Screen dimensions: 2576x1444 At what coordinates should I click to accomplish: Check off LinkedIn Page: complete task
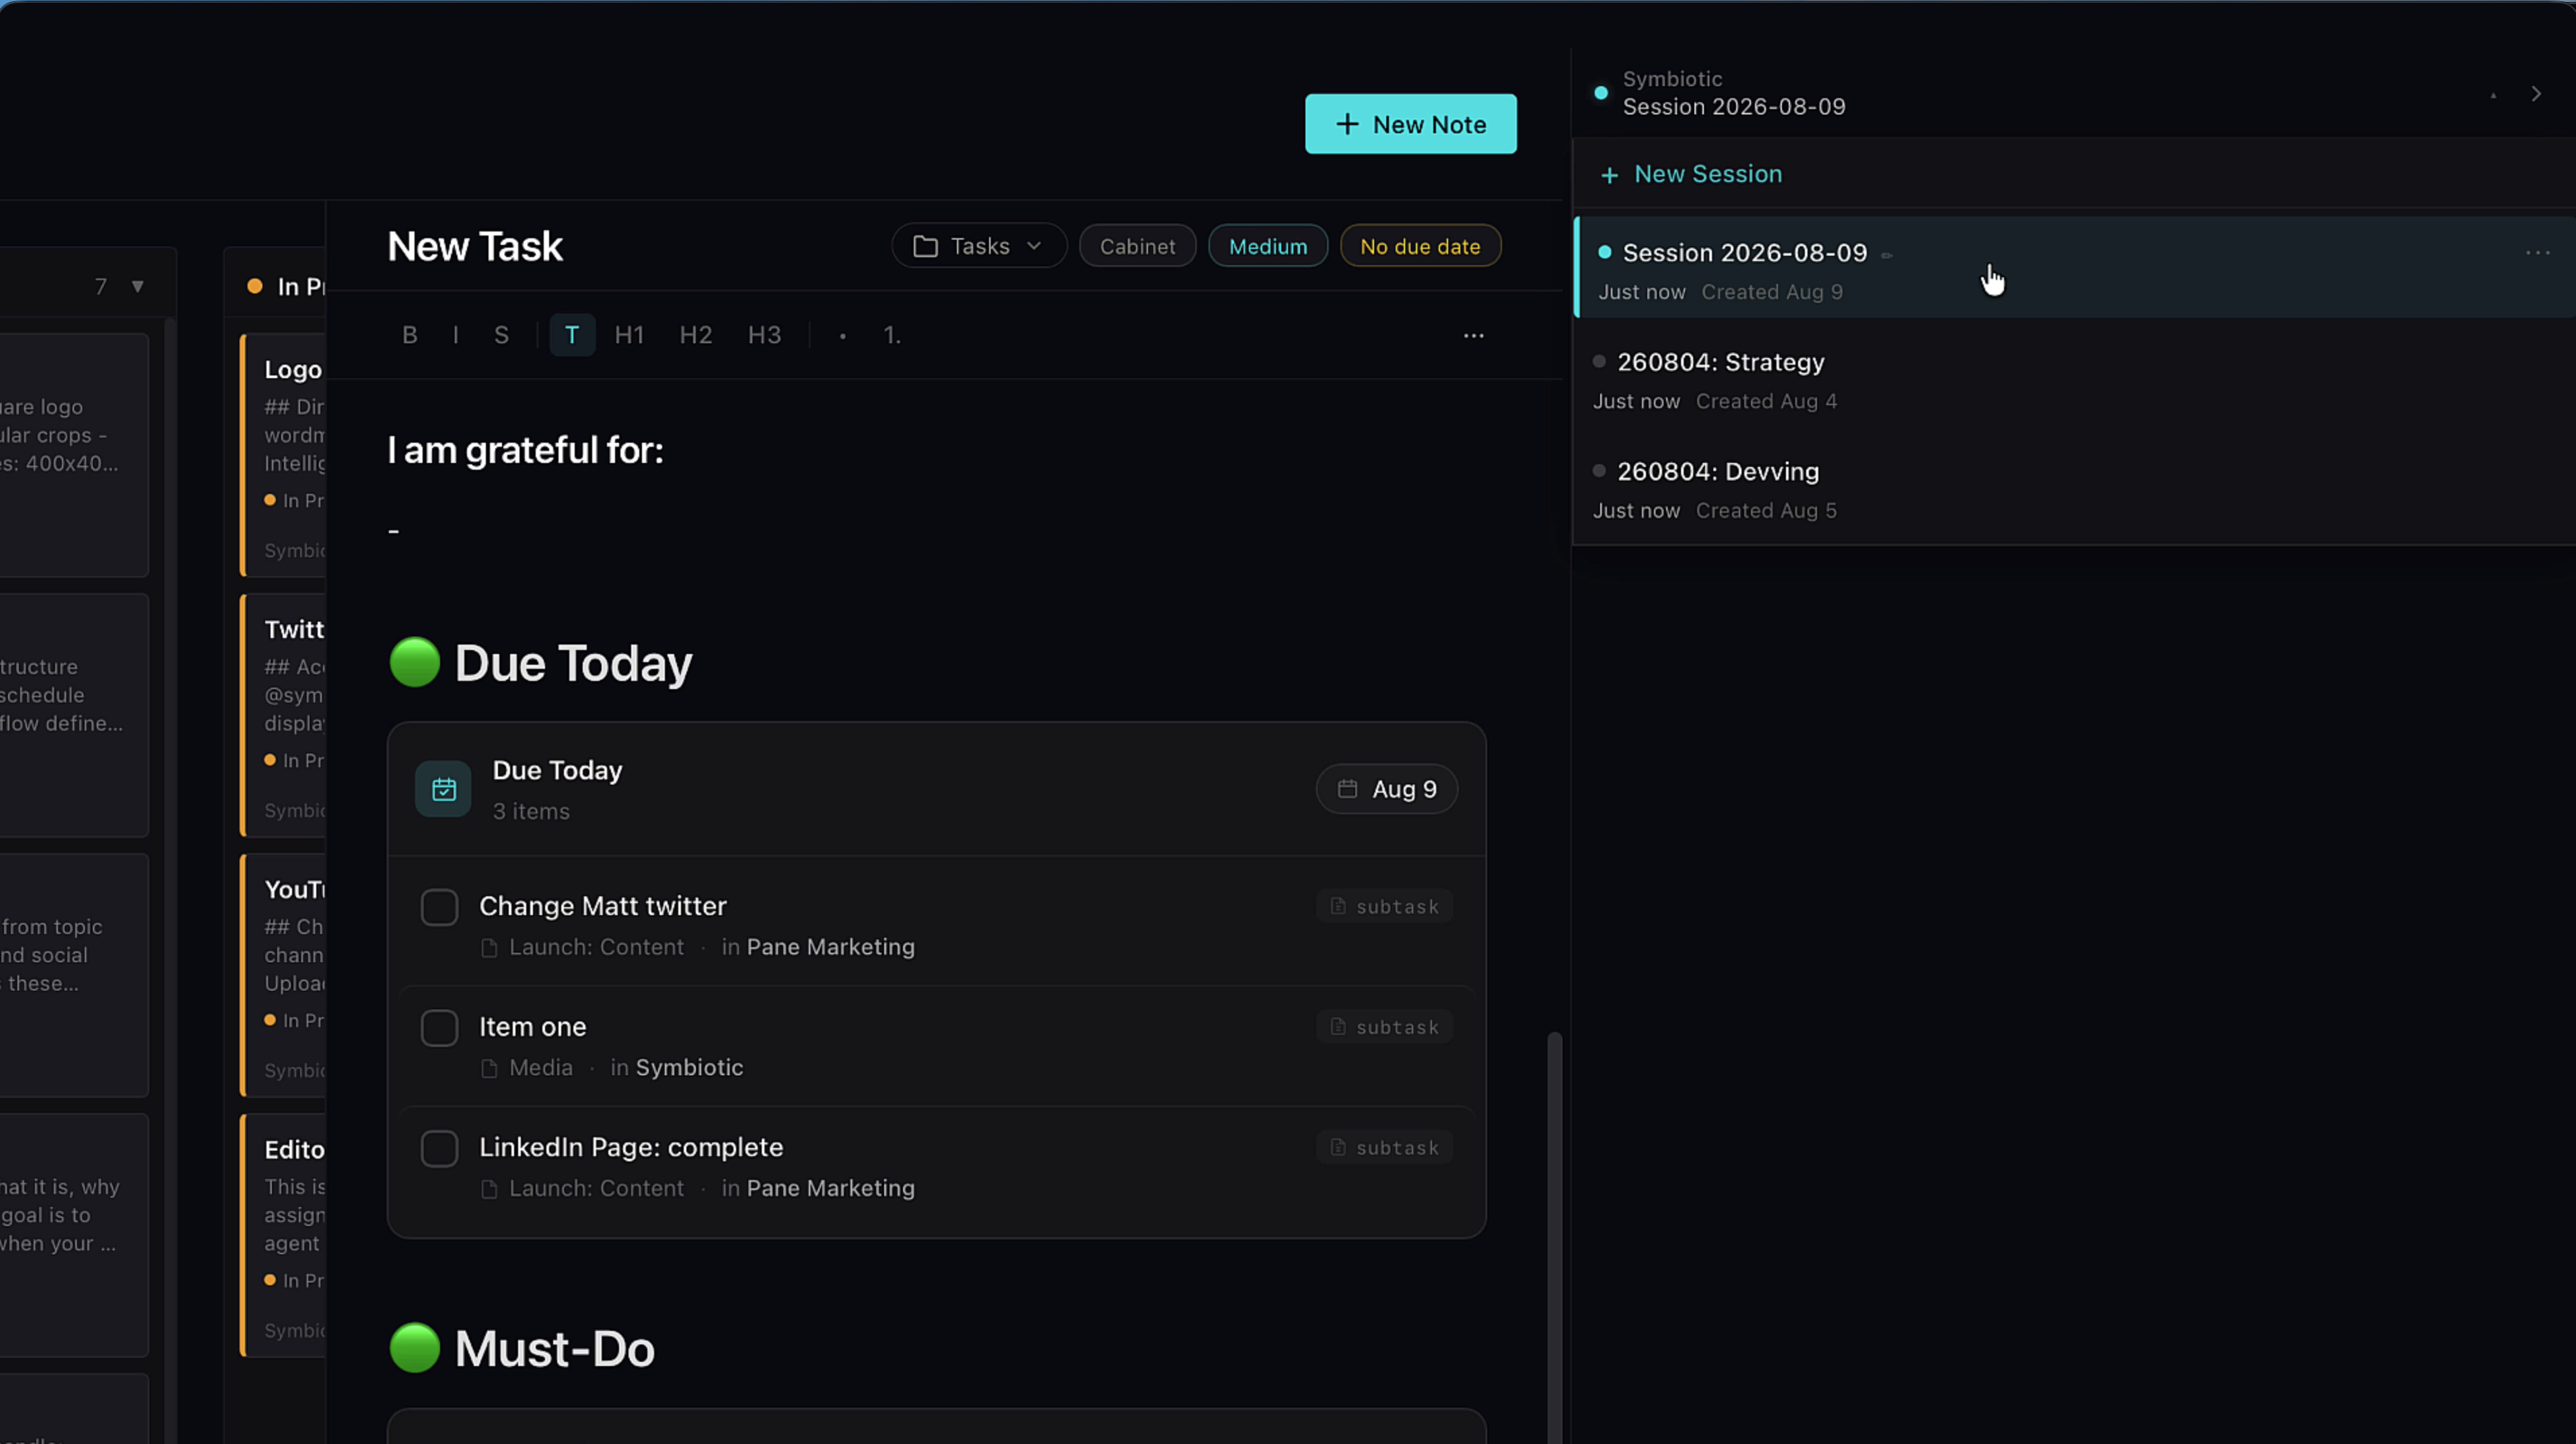pos(439,1149)
